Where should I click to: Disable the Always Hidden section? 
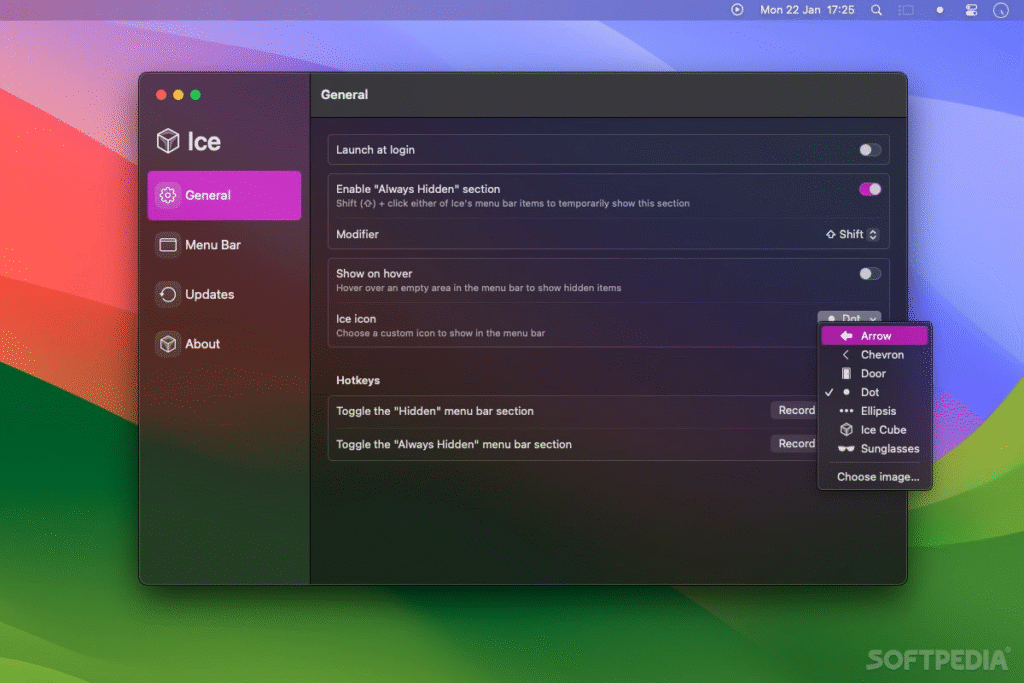point(869,189)
